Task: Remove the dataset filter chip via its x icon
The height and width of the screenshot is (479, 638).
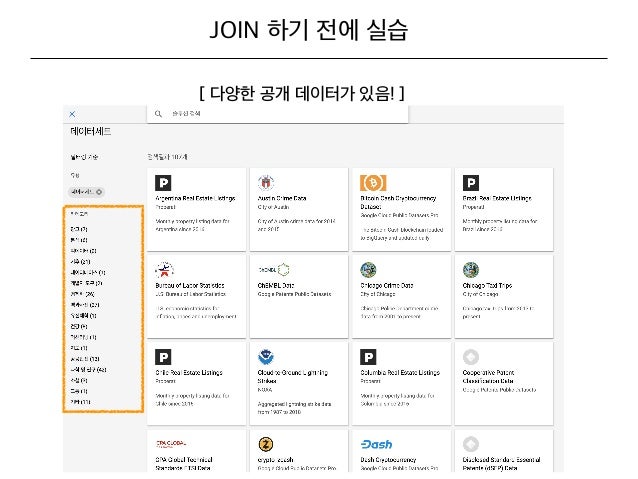Action: coord(99,192)
